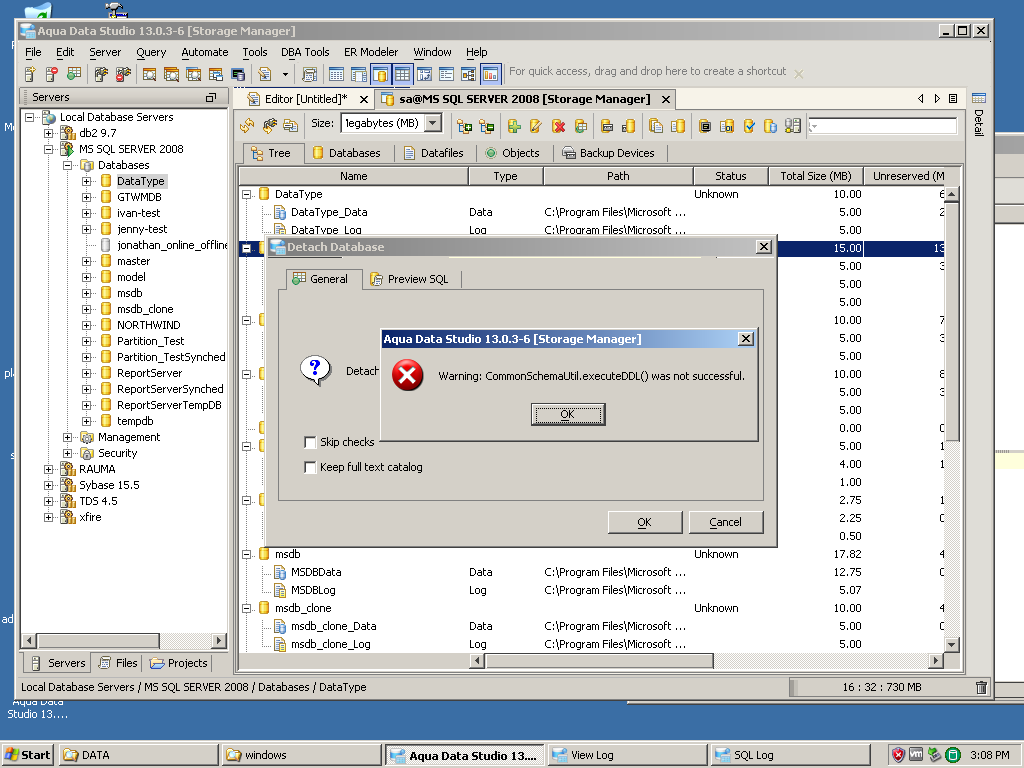Select the ReportServer database in tree
1024x768 pixels.
pos(150,374)
